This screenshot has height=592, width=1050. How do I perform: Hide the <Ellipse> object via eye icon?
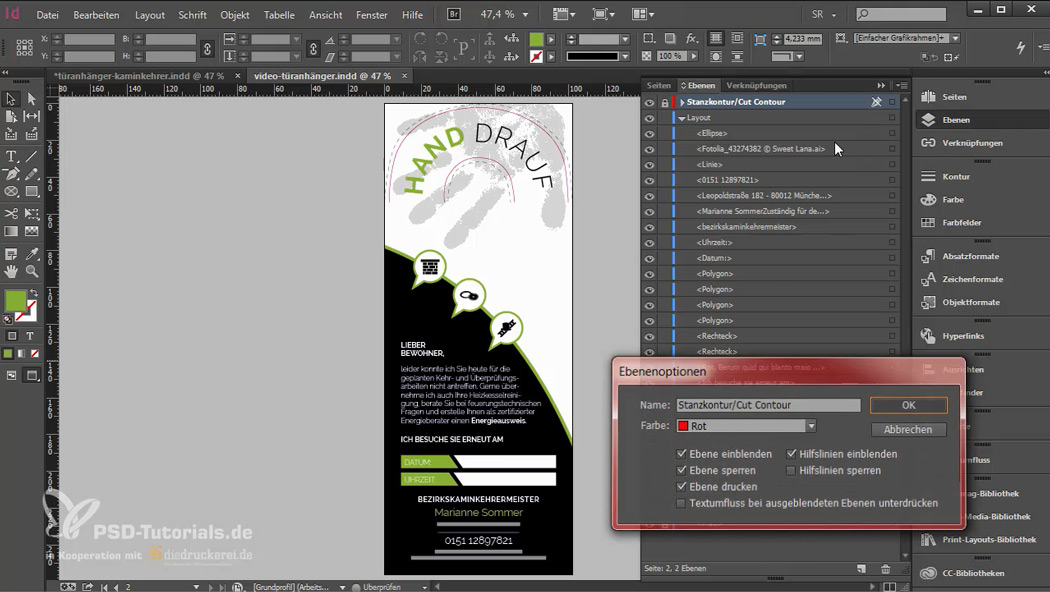click(x=649, y=133)
